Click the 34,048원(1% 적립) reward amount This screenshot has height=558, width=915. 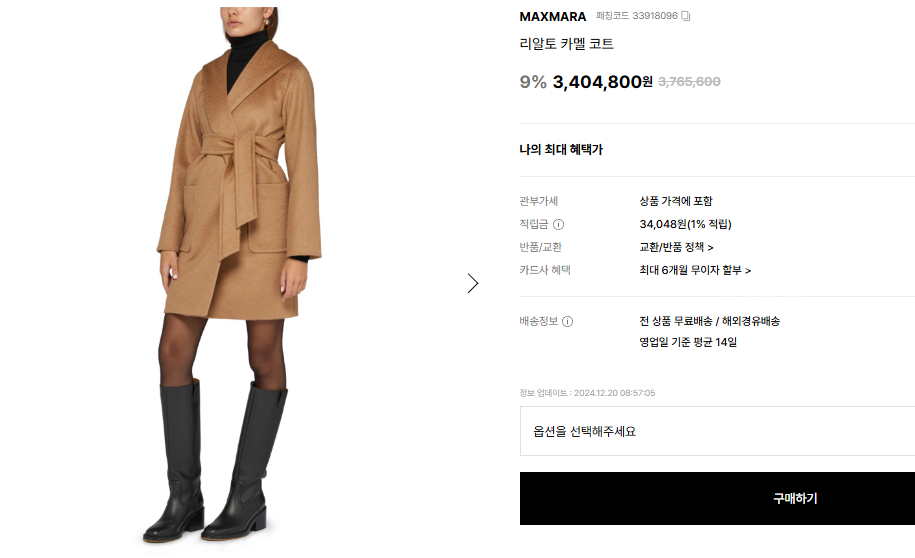[685, 224]
